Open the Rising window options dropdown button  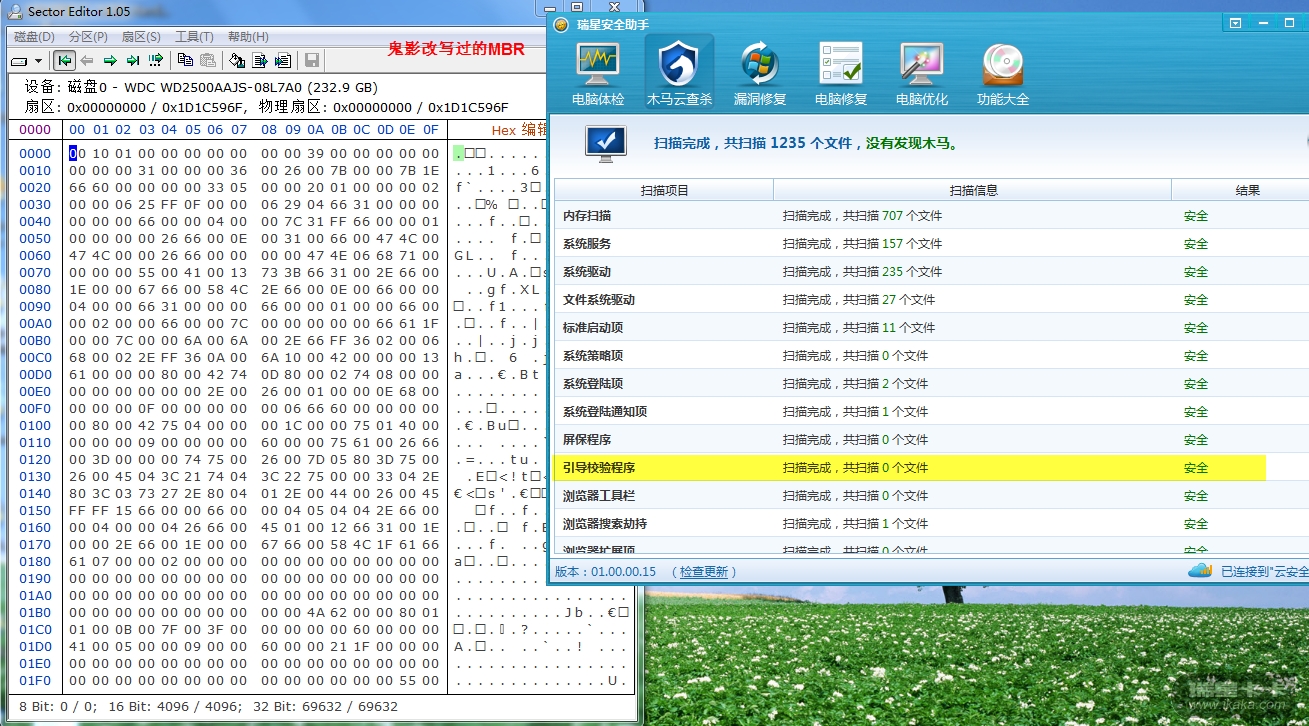[x=1235, y=23]
